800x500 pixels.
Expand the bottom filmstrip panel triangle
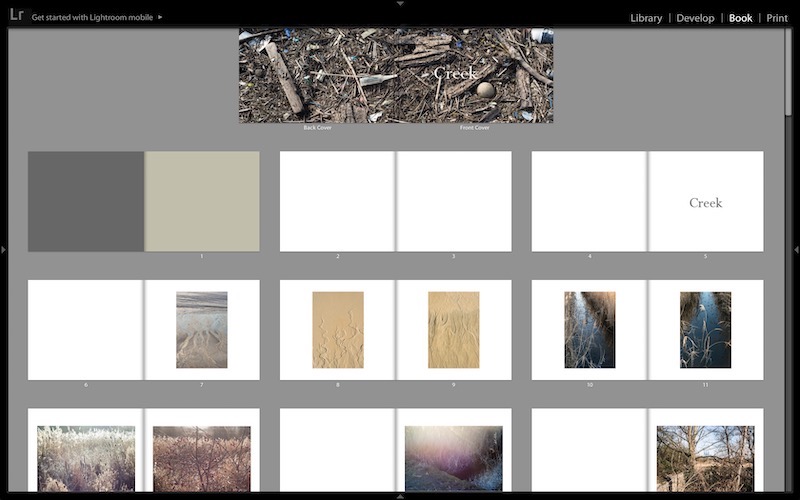tap(400, 496)
